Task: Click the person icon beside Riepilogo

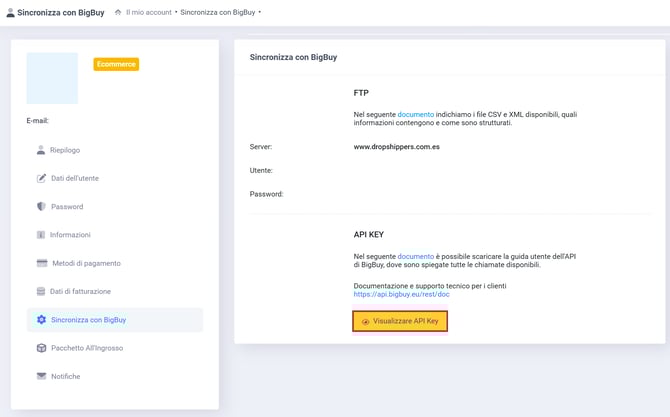Action: (41, 150)
